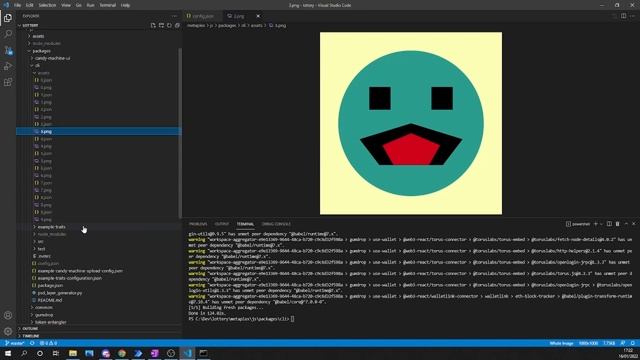The height and width of the screenshot is (360, 640).
Task: Open the Run and Debug view
Action: tap(8, 66)
